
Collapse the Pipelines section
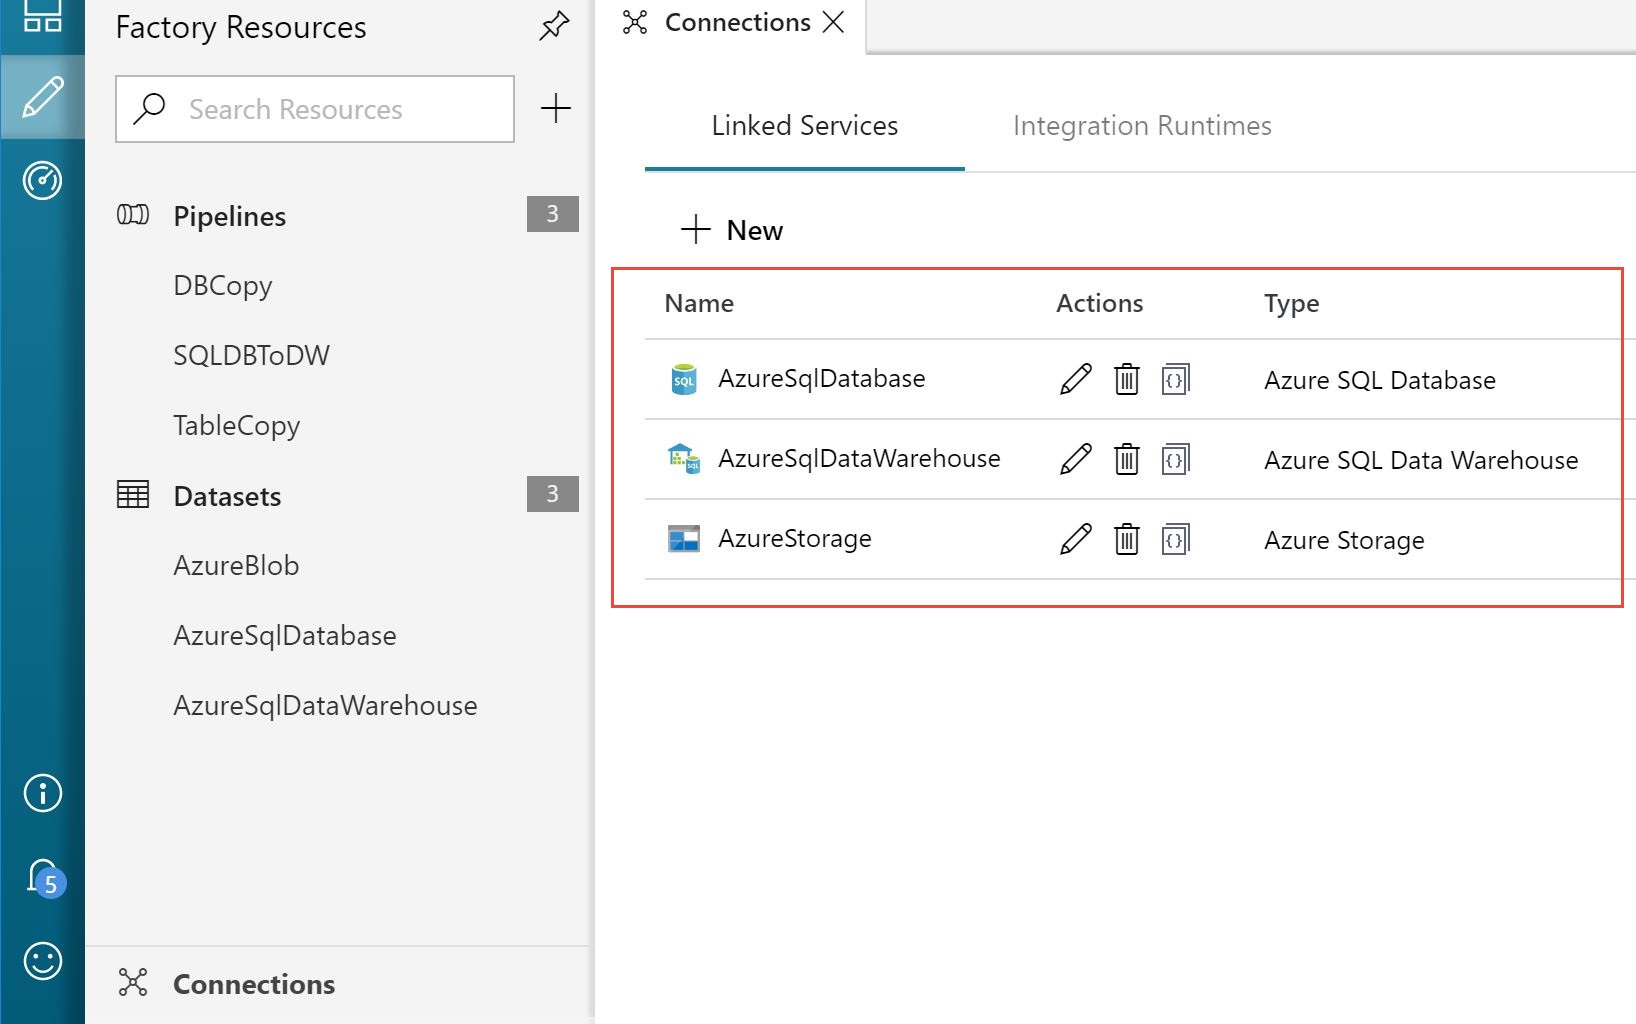tap(229, 216)
